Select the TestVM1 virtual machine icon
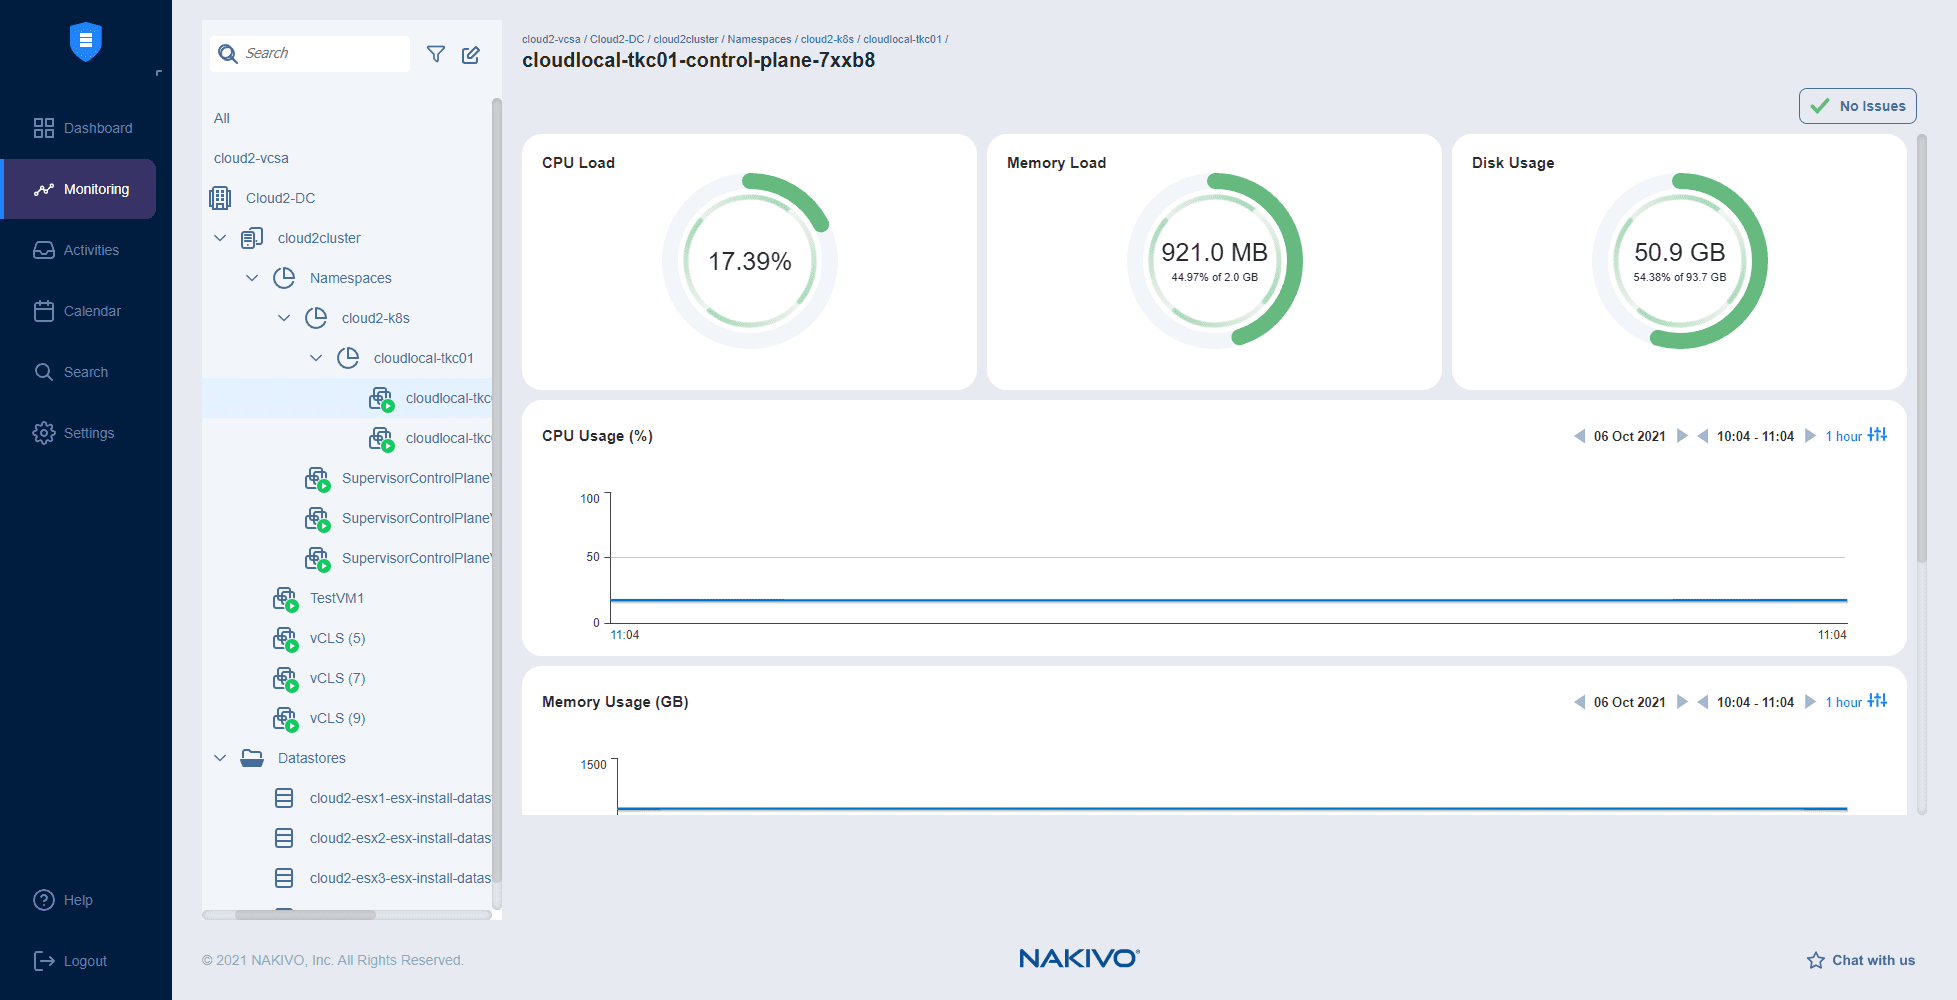The width and height of the screenshot is (1957, 1000). click(x=285, y=599)
